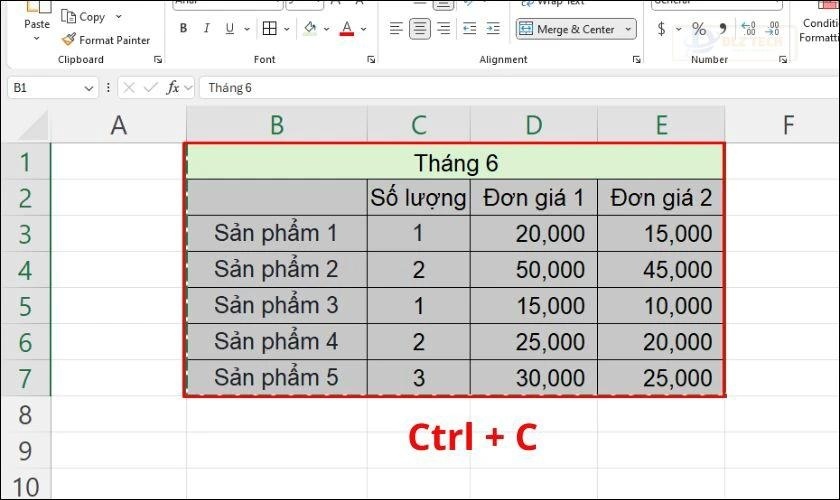Click cell Sản phẩm 5

coord(276,378)
